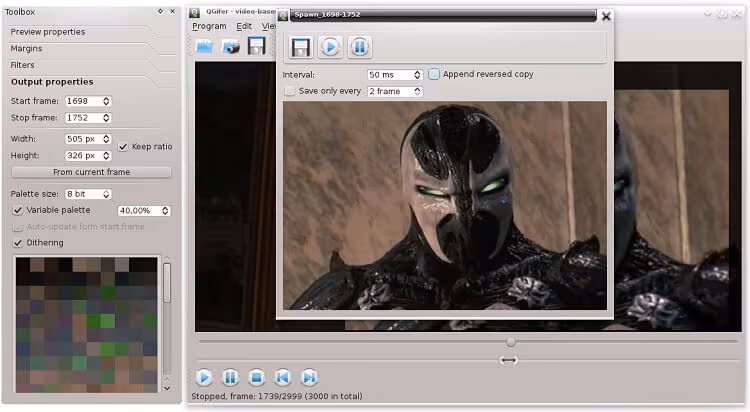Click the GIF preview image

(x=445, y=205)
